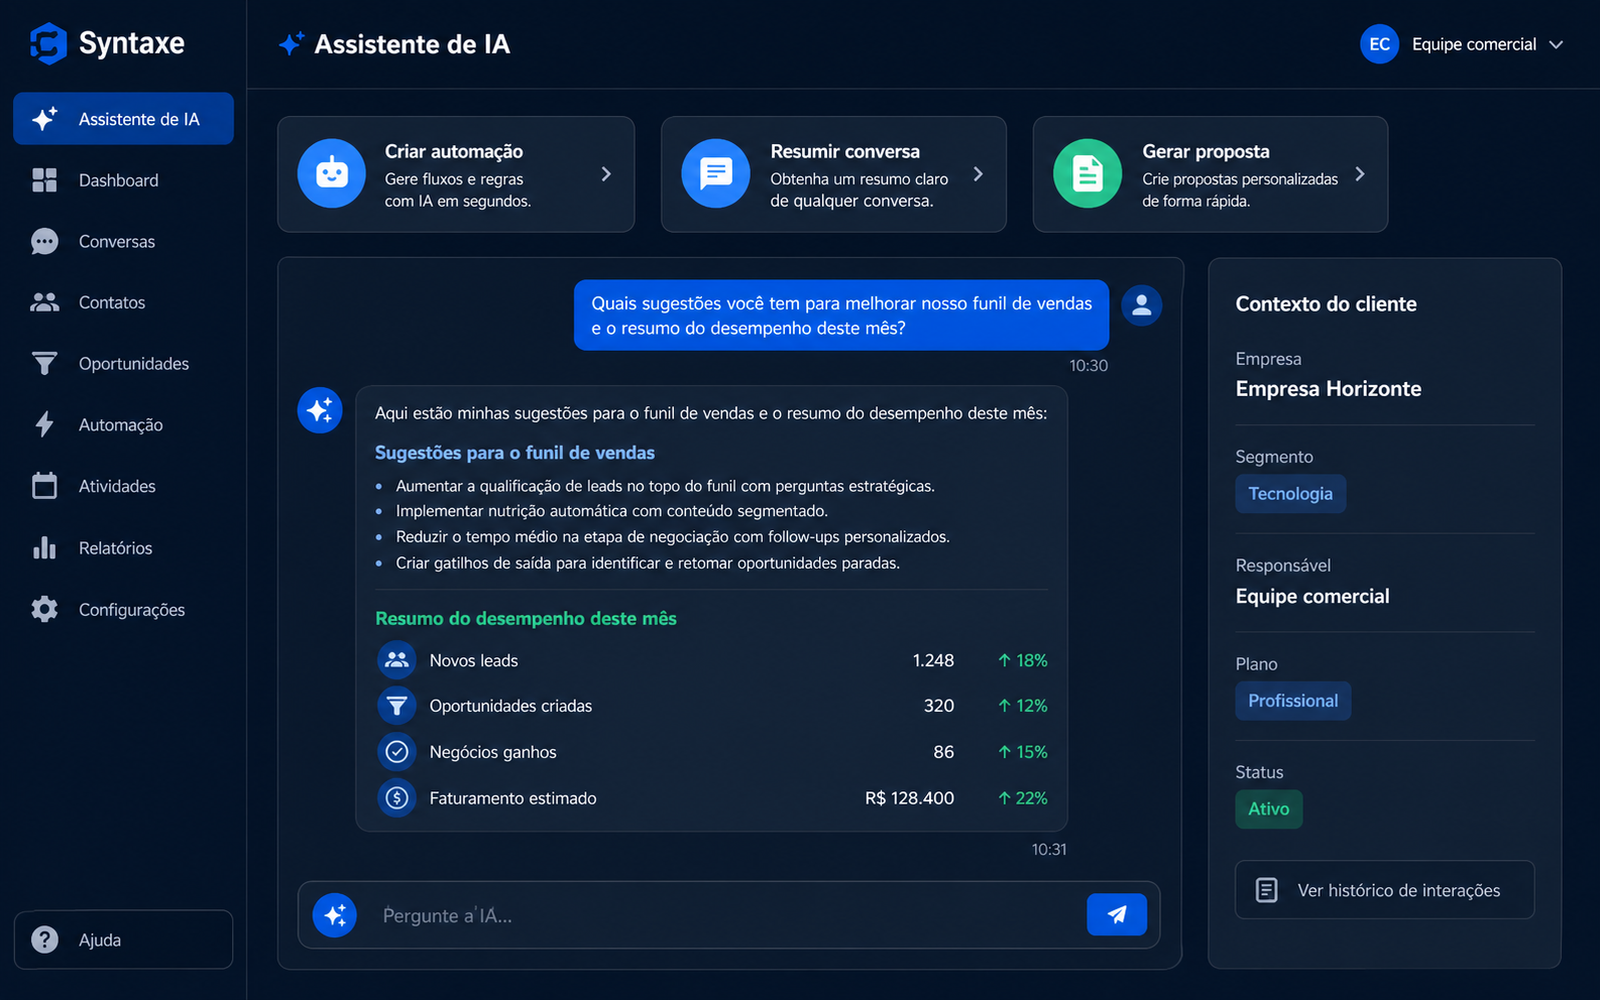Click the Conversas chat bubble icon
The width and height of the screenshot is (1600, 1000).
click(x=44, y=241)
